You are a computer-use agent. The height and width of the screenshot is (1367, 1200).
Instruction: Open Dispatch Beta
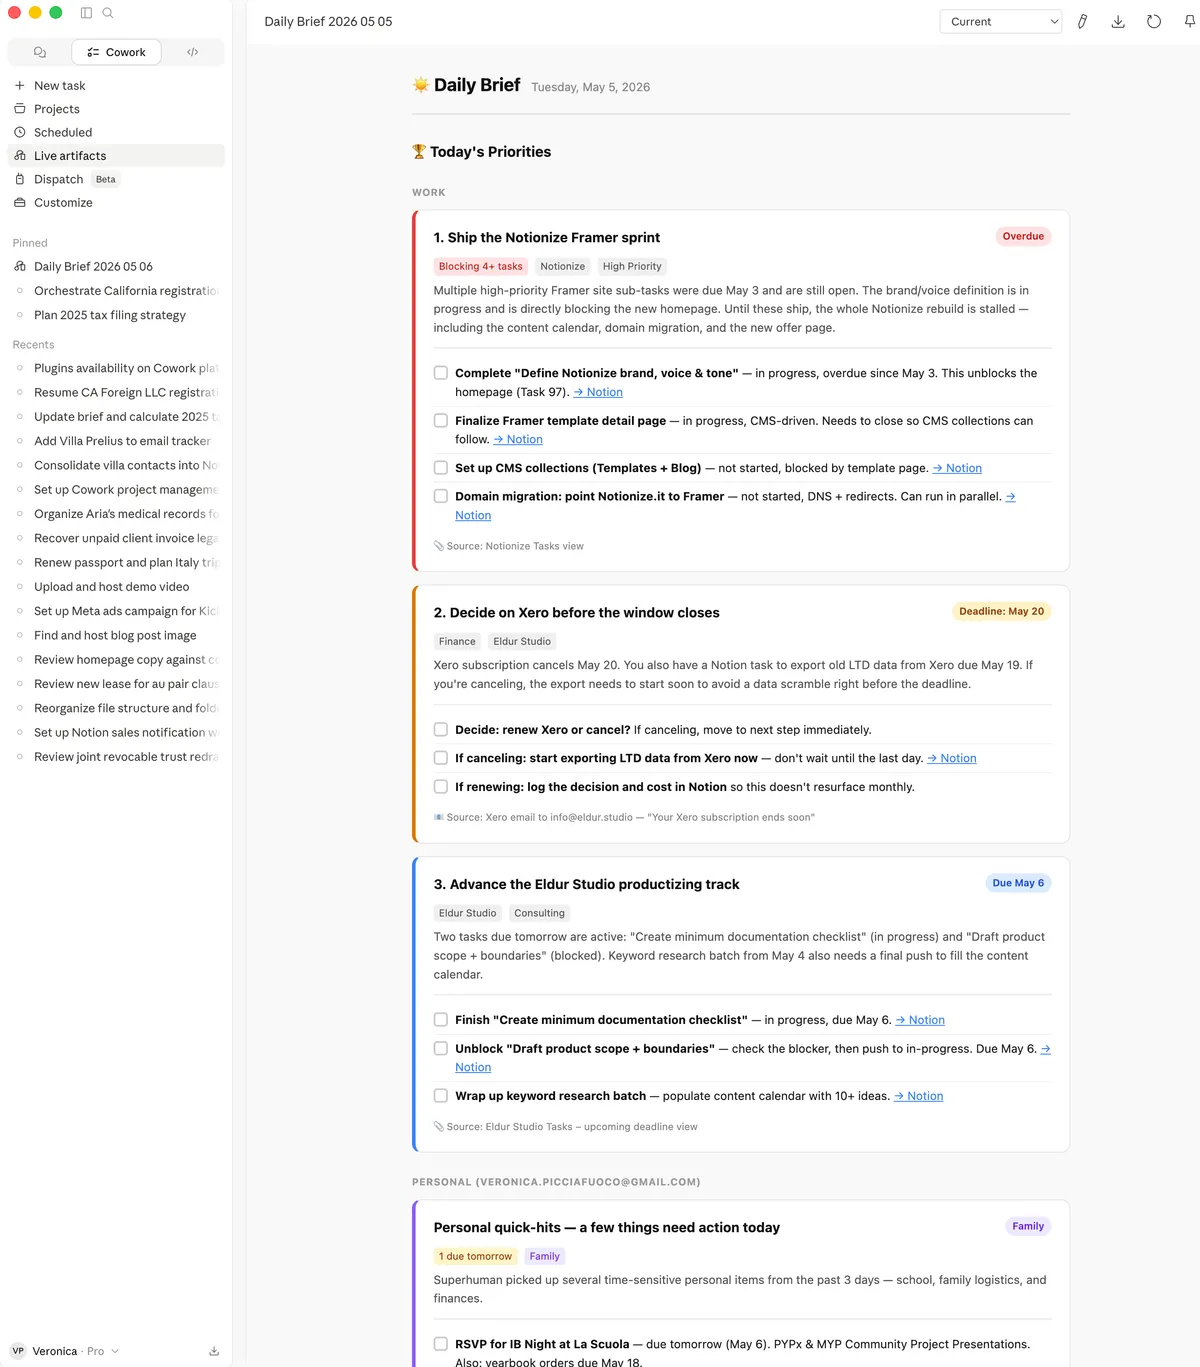click(x=116, y=179)
